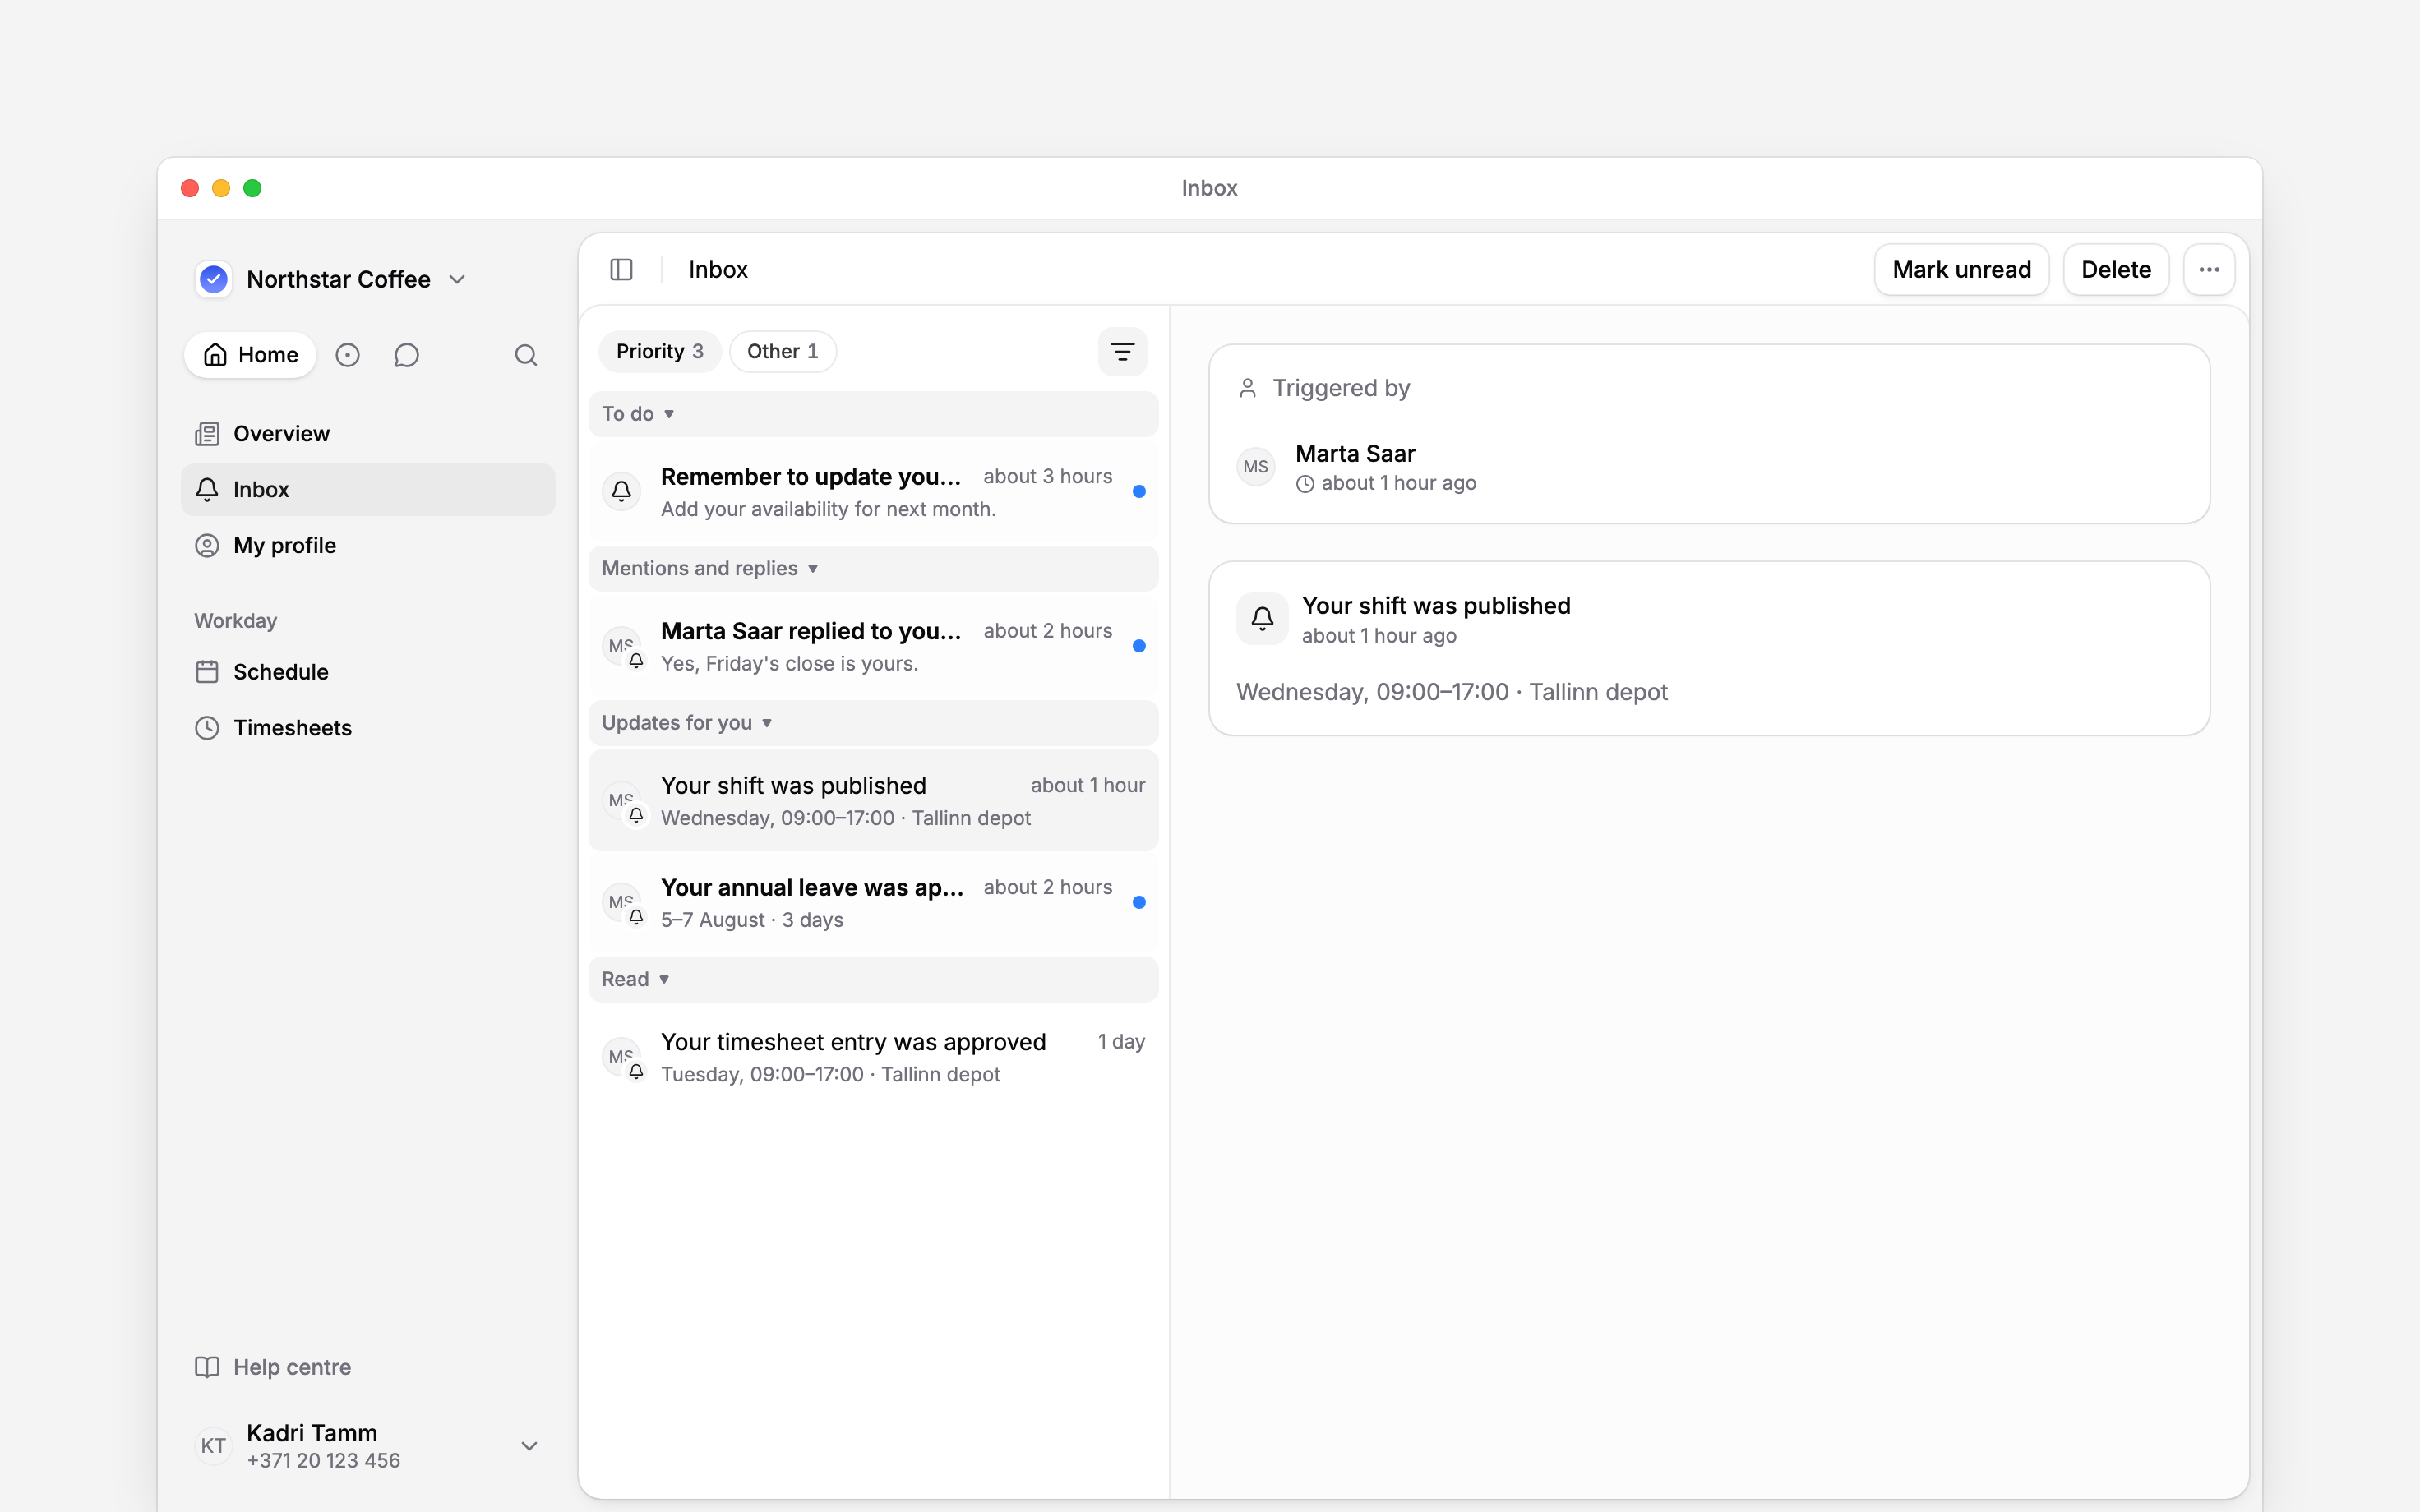Toggle the sidebar panel icon

point(621,270)
